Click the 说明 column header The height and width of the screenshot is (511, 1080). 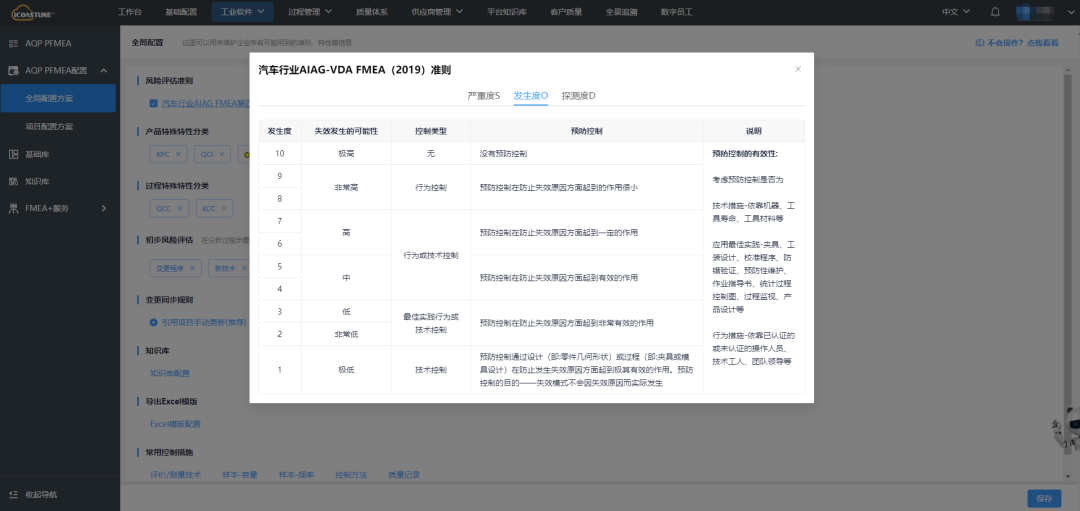[x=754, y=131]
